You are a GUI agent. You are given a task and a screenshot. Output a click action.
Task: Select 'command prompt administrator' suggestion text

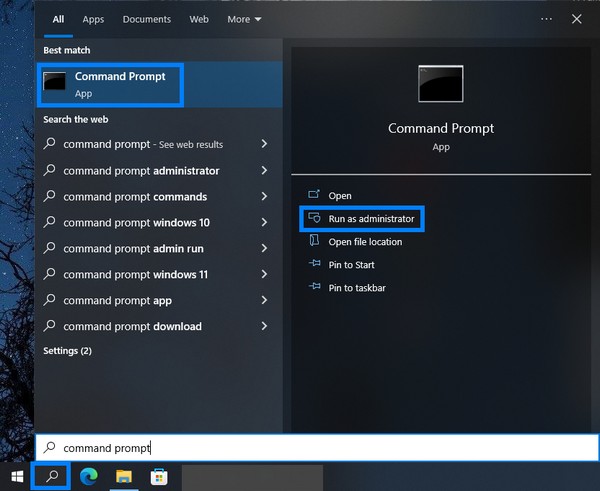click(x=141, y=171)
